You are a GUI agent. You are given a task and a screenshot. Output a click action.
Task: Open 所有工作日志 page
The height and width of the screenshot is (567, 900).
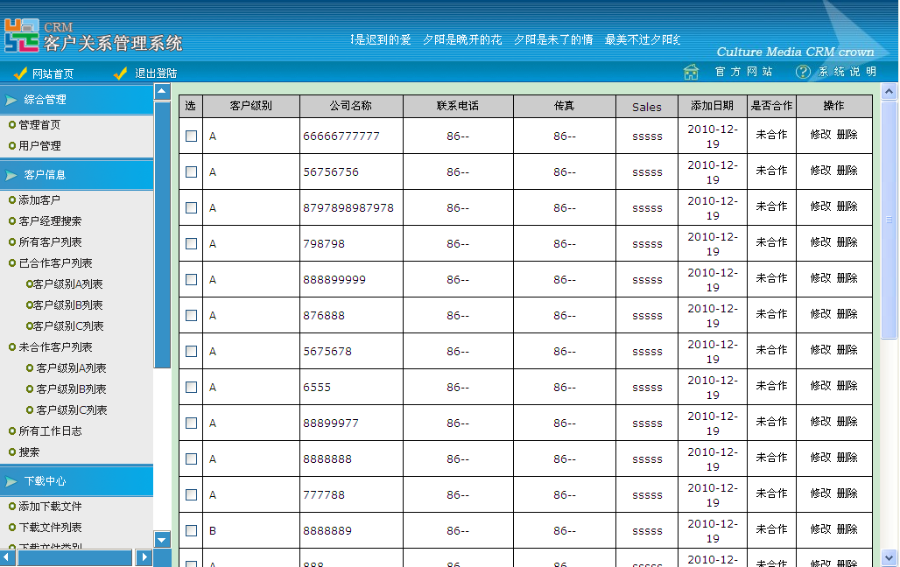tap(50, 431)
